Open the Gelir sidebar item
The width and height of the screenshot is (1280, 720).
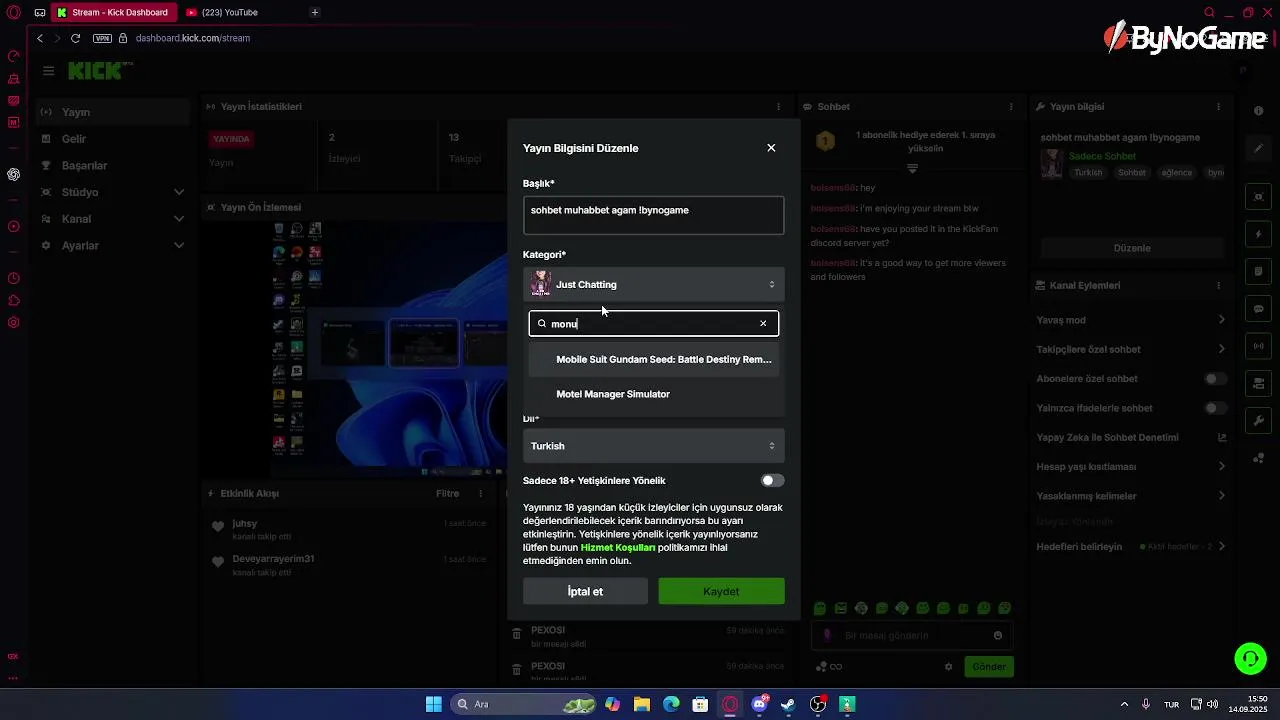[x=112, y=139]
